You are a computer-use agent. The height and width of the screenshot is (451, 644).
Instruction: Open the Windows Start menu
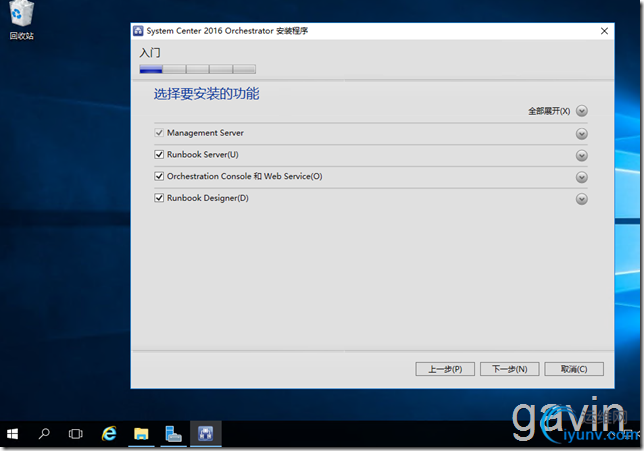coord(12,434)
